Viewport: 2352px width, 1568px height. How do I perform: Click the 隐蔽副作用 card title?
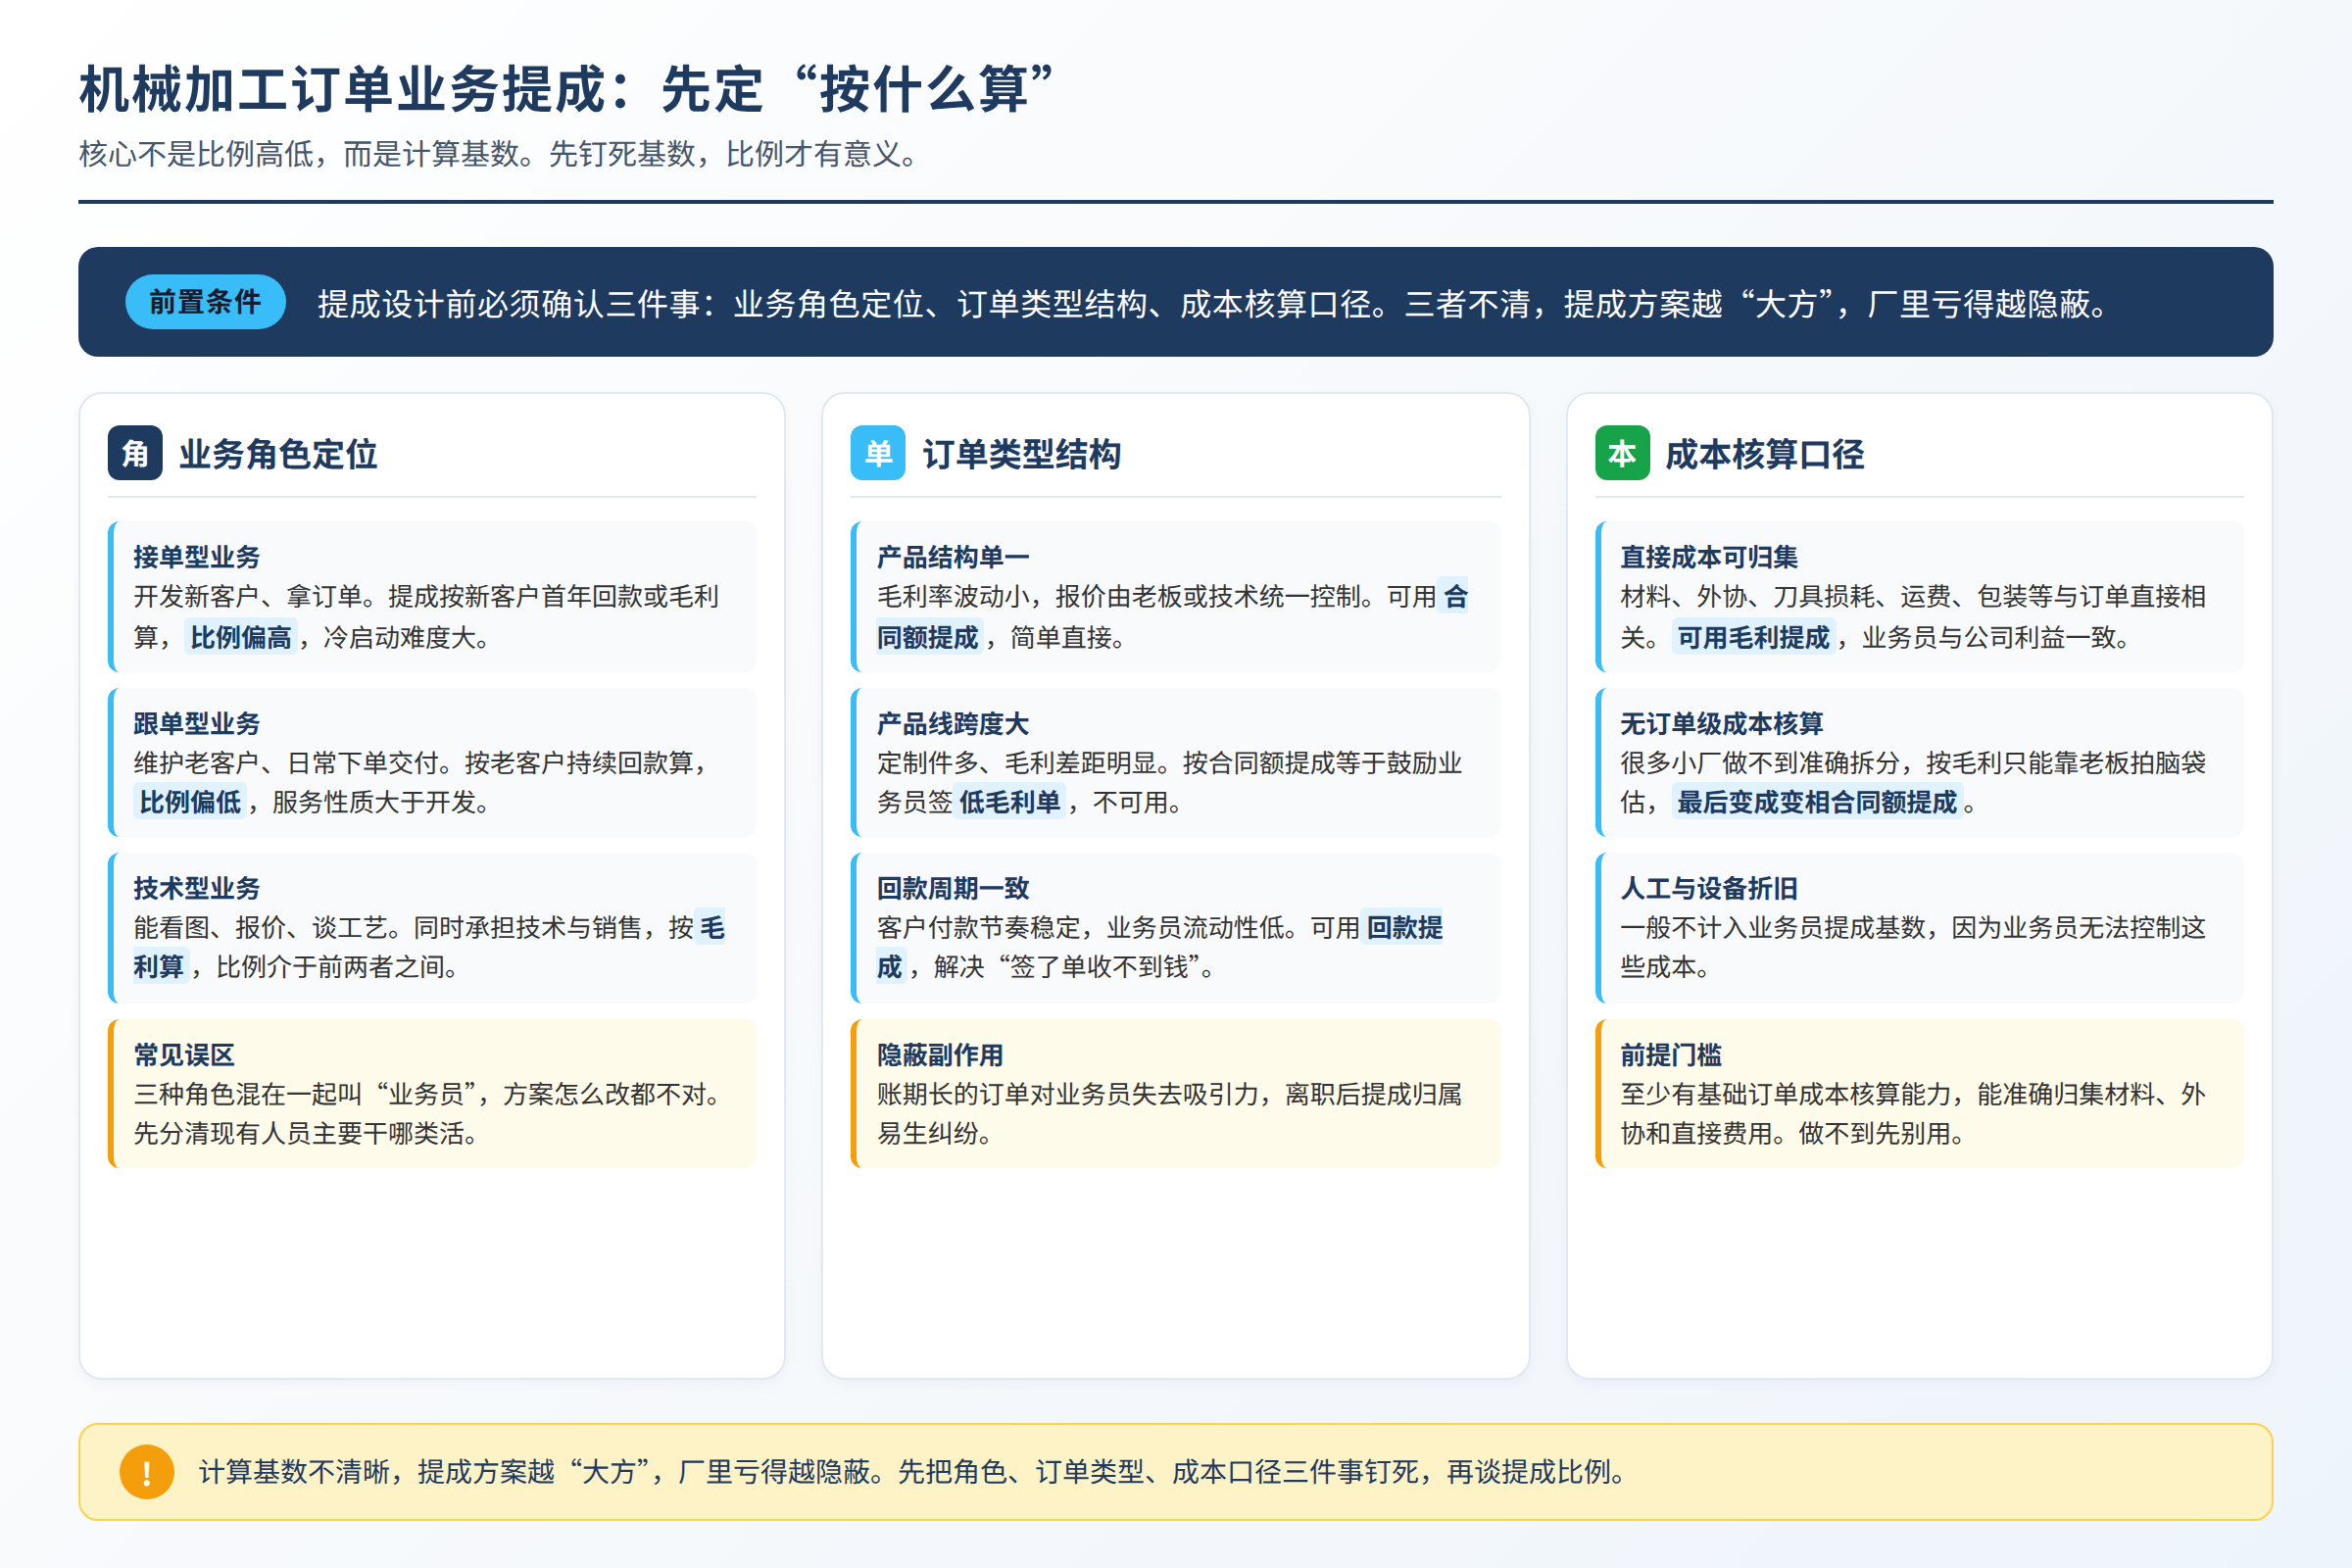pos(940,1055)
